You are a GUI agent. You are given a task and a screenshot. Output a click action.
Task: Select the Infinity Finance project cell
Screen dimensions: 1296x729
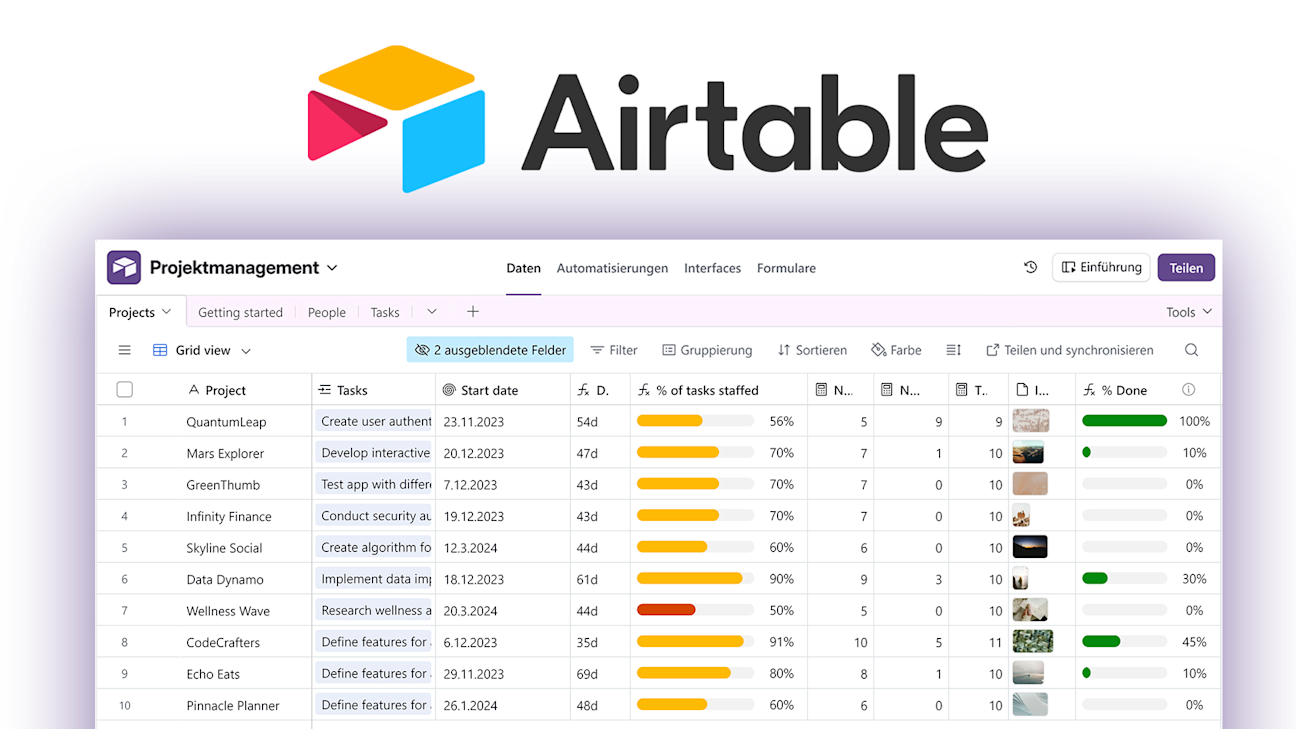point(229,516)
